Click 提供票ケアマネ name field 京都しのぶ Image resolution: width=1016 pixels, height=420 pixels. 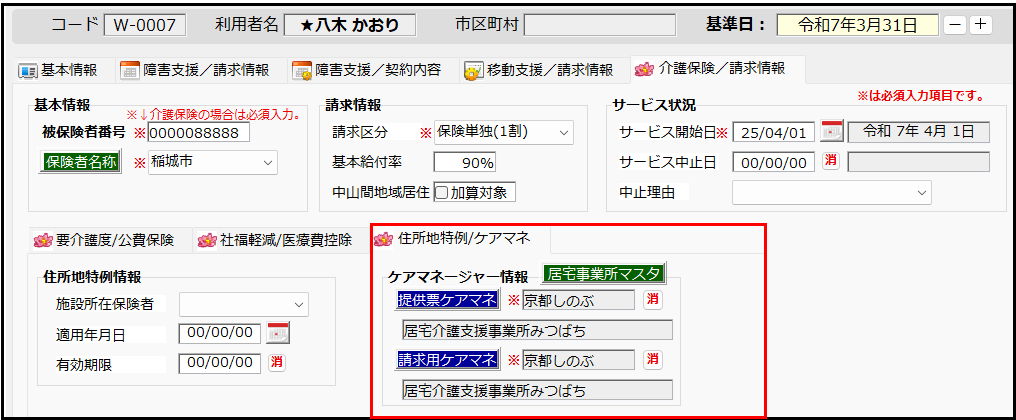[x=579, y=300]
